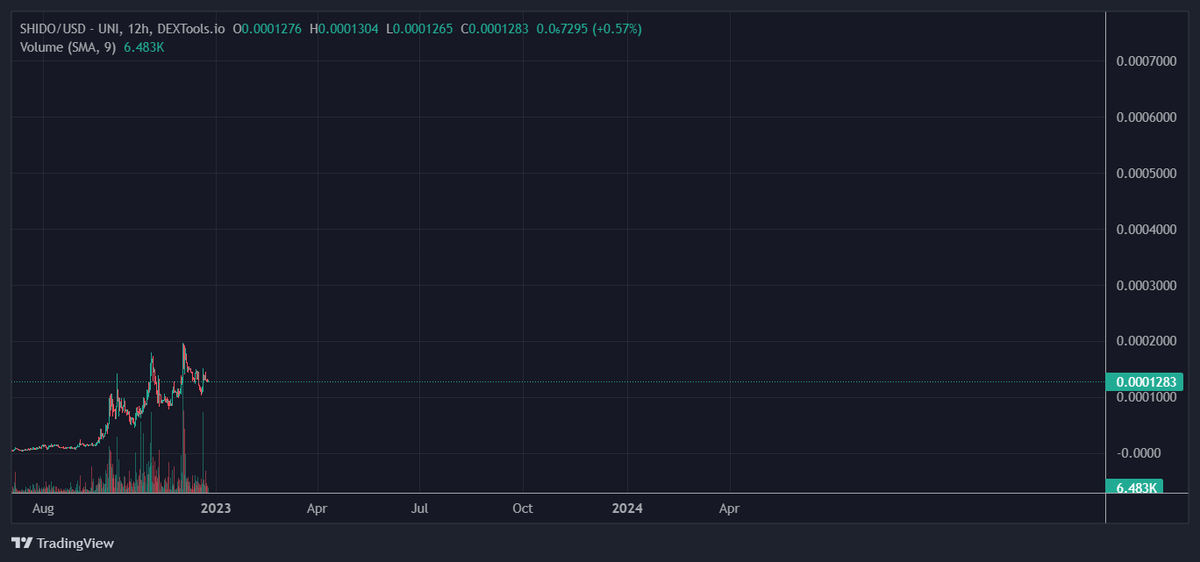This screenshot has width=1200, height=562.
Task: Click the 0.0005000 price axis label
Action: coord(1146,174)
